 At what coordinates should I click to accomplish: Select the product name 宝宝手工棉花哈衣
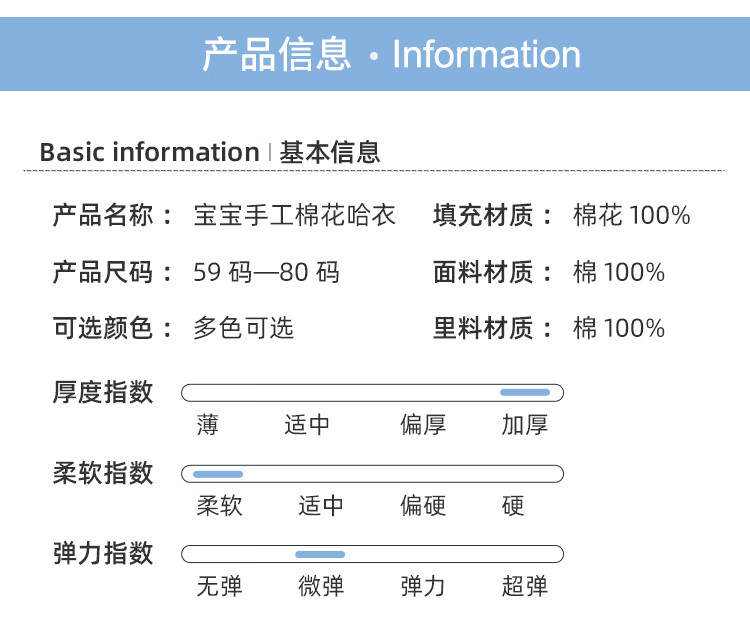coord(294,215)
